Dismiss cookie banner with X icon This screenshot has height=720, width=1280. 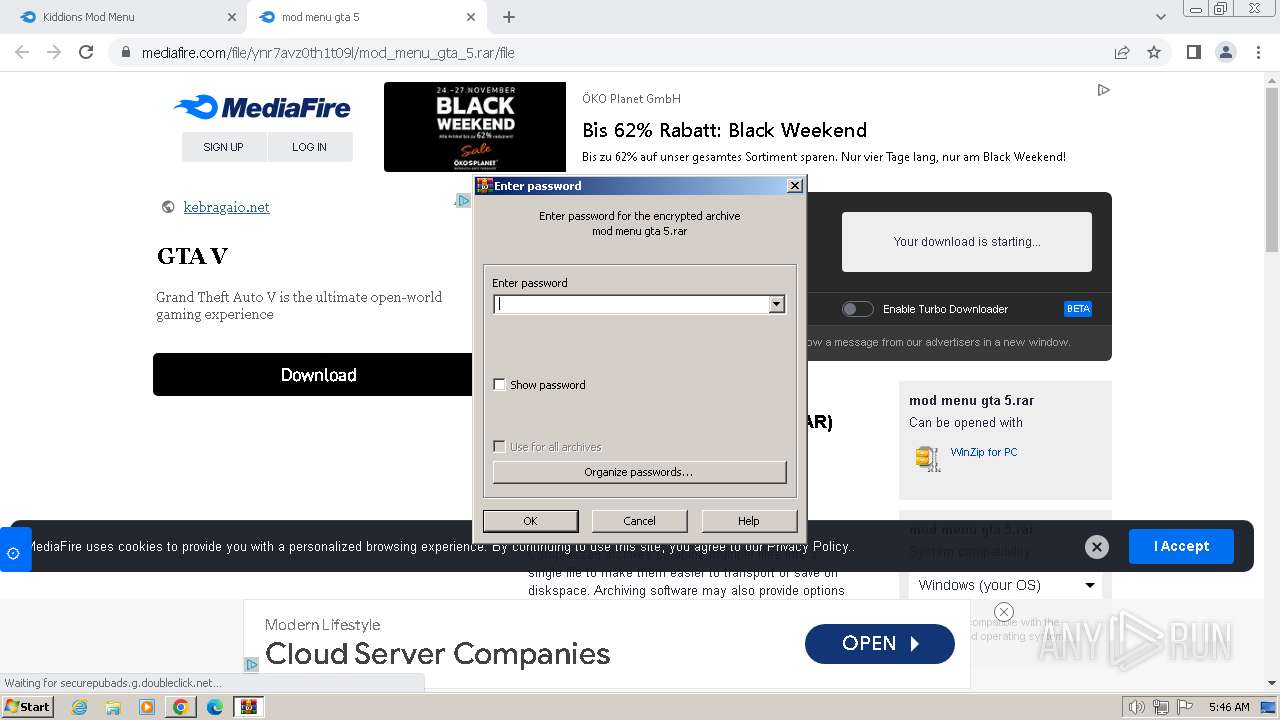point(1097,546)
